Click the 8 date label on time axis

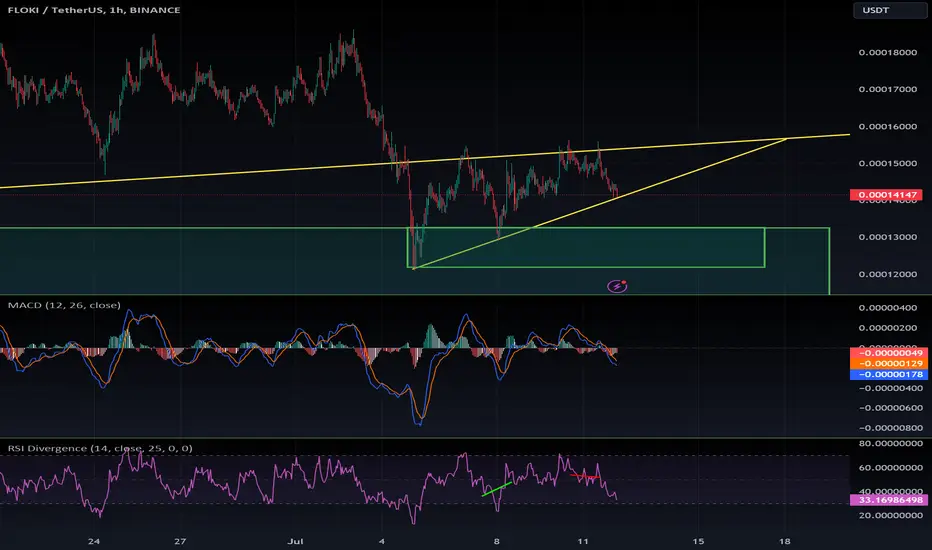496,541
